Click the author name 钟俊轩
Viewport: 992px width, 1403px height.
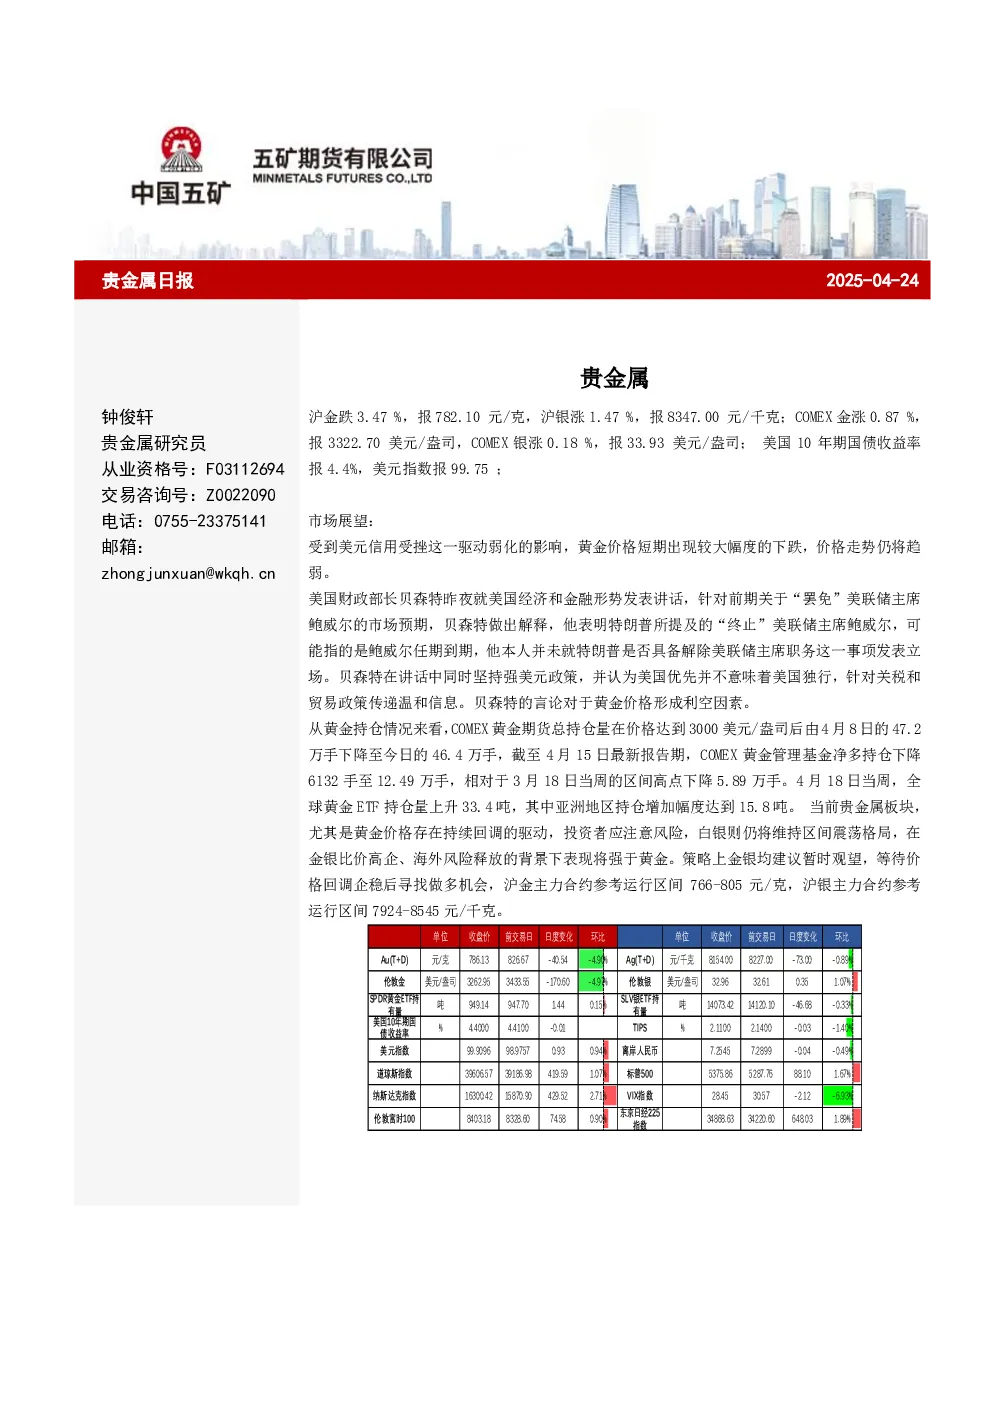click(128, 417)
